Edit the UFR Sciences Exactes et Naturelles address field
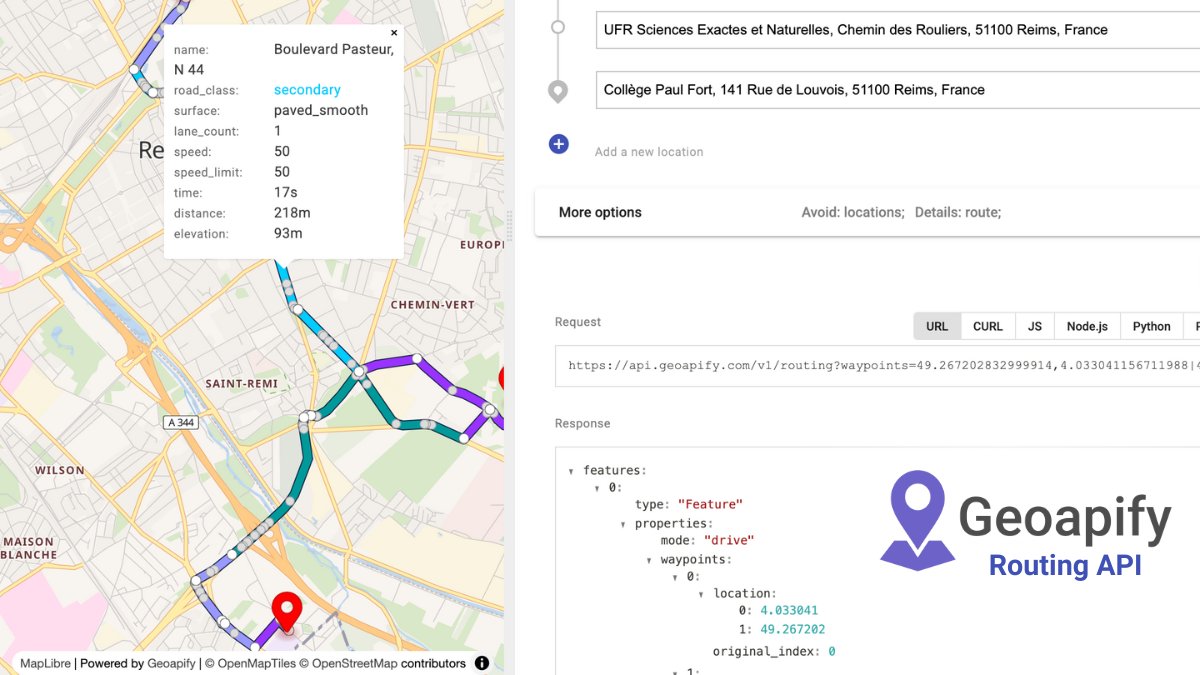The height and width of the screenshot is (675, 1200). [897, 30]
